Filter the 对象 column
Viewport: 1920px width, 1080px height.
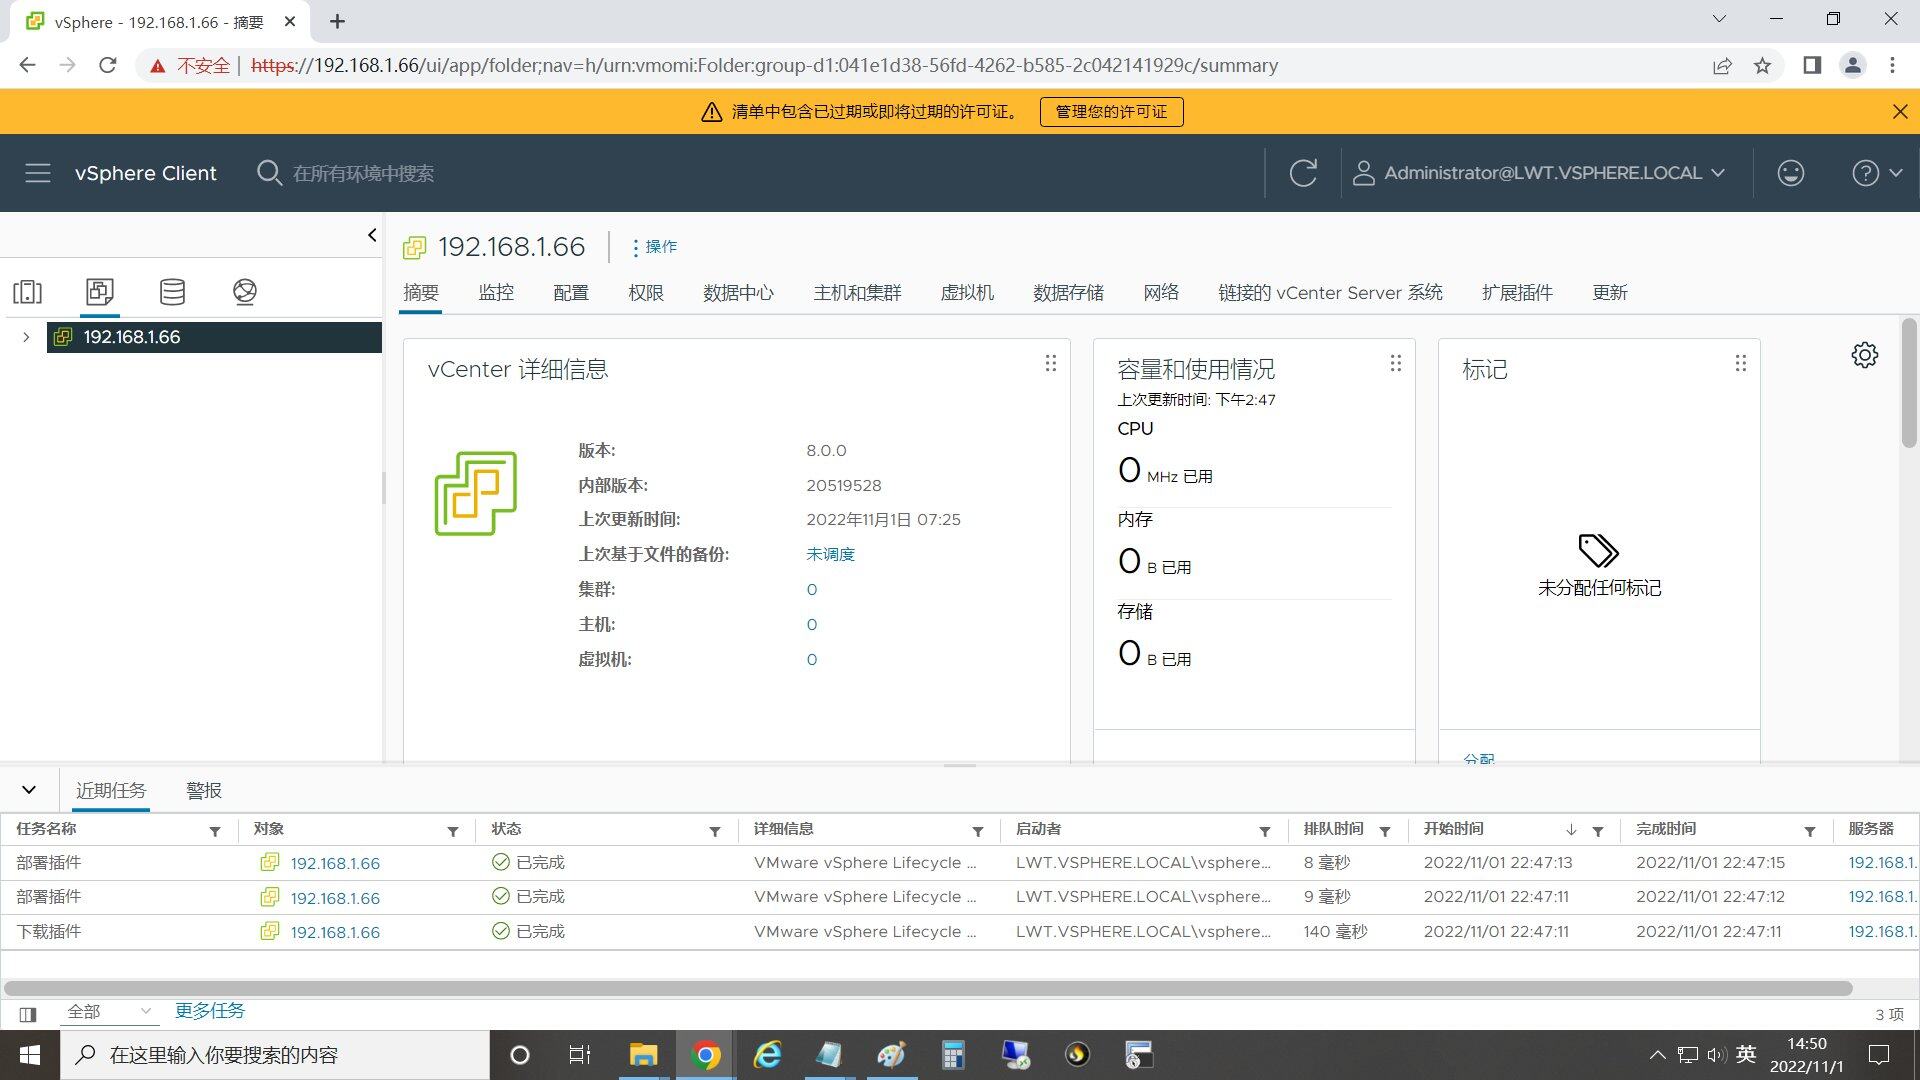[453, 832]
